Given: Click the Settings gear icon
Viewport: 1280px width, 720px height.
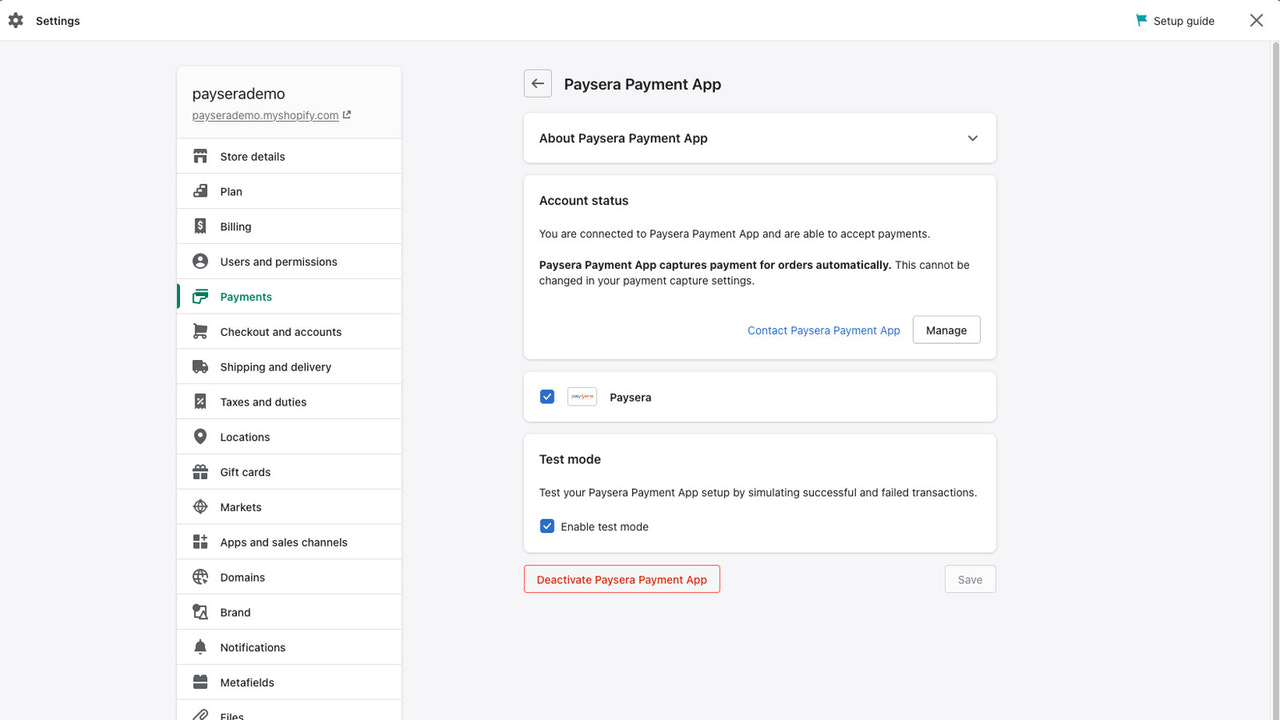Looking at the screenshot, I should pos(16,20).
